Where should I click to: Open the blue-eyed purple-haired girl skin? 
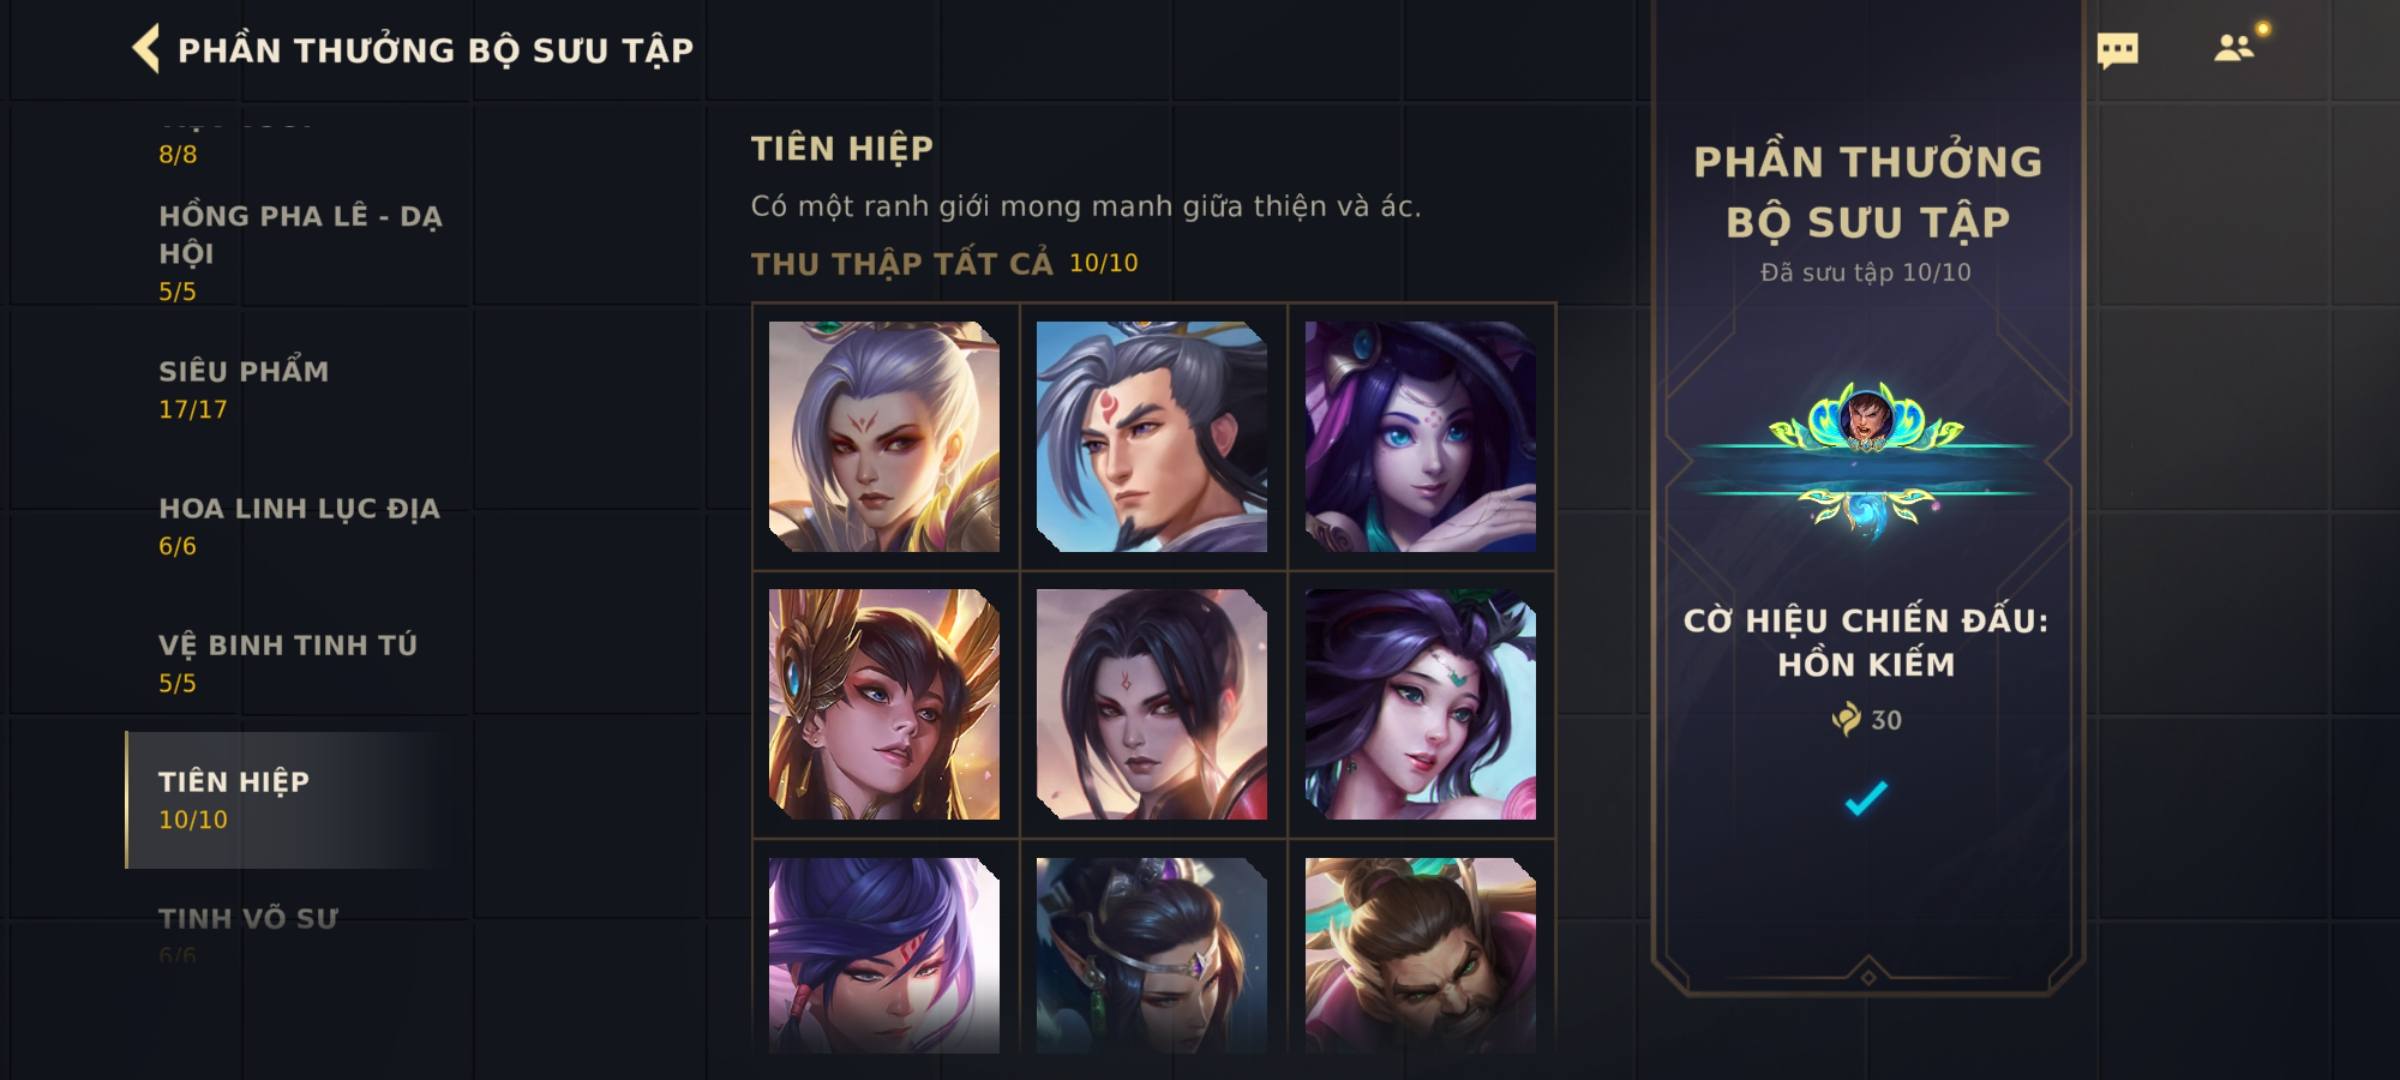point(1420,436)
